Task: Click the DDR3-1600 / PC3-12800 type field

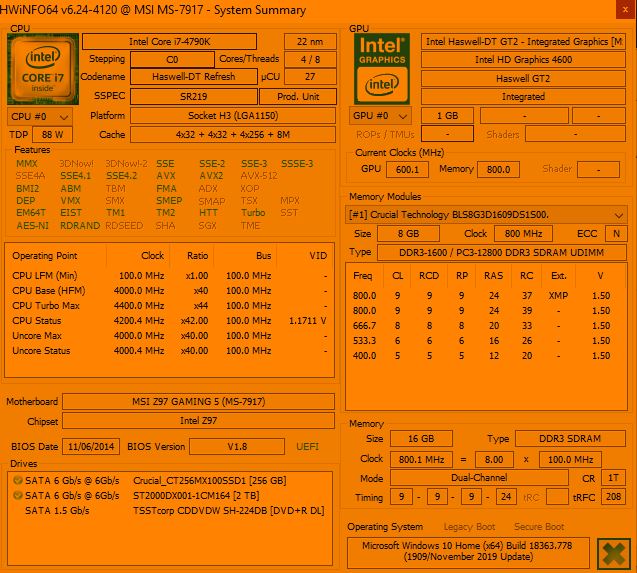Action: 502,252
